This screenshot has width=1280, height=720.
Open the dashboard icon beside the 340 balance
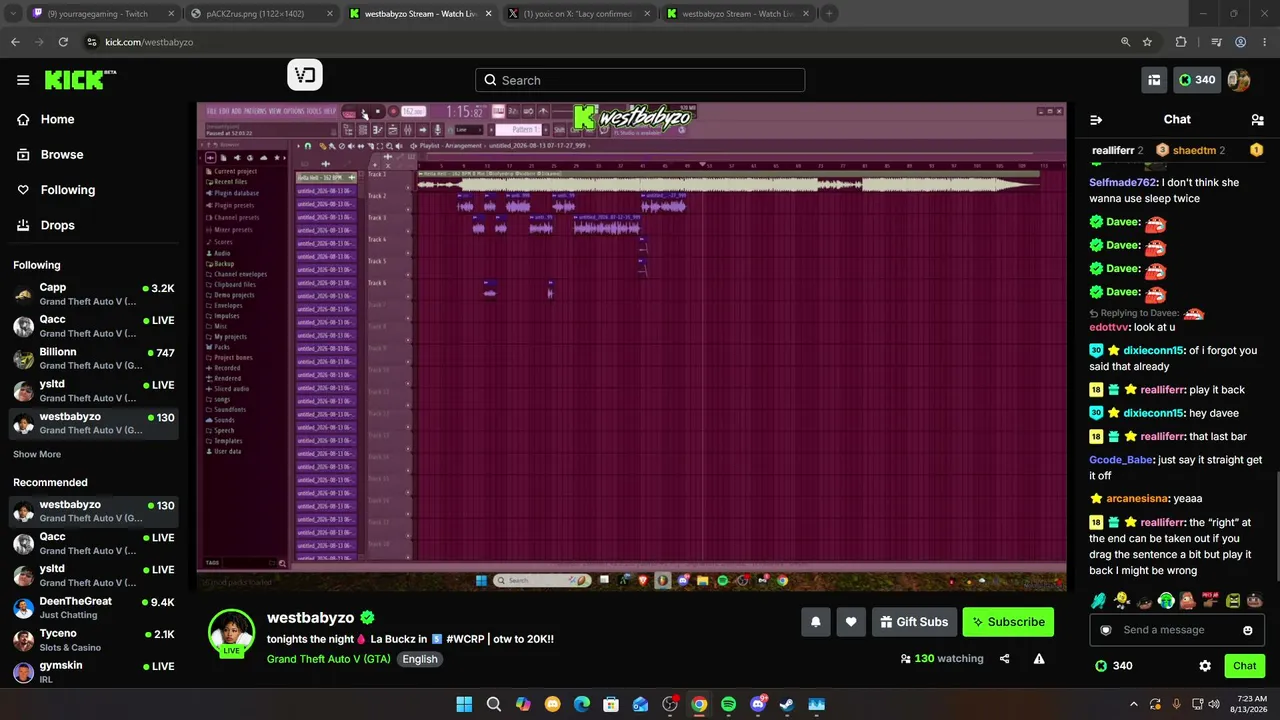[1154, 80]
